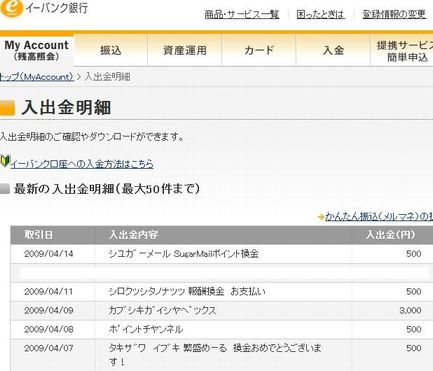This screenshot has width=433, height=371.
Task: Click the 入出金内容 column header
Action: tap(133, 235)
